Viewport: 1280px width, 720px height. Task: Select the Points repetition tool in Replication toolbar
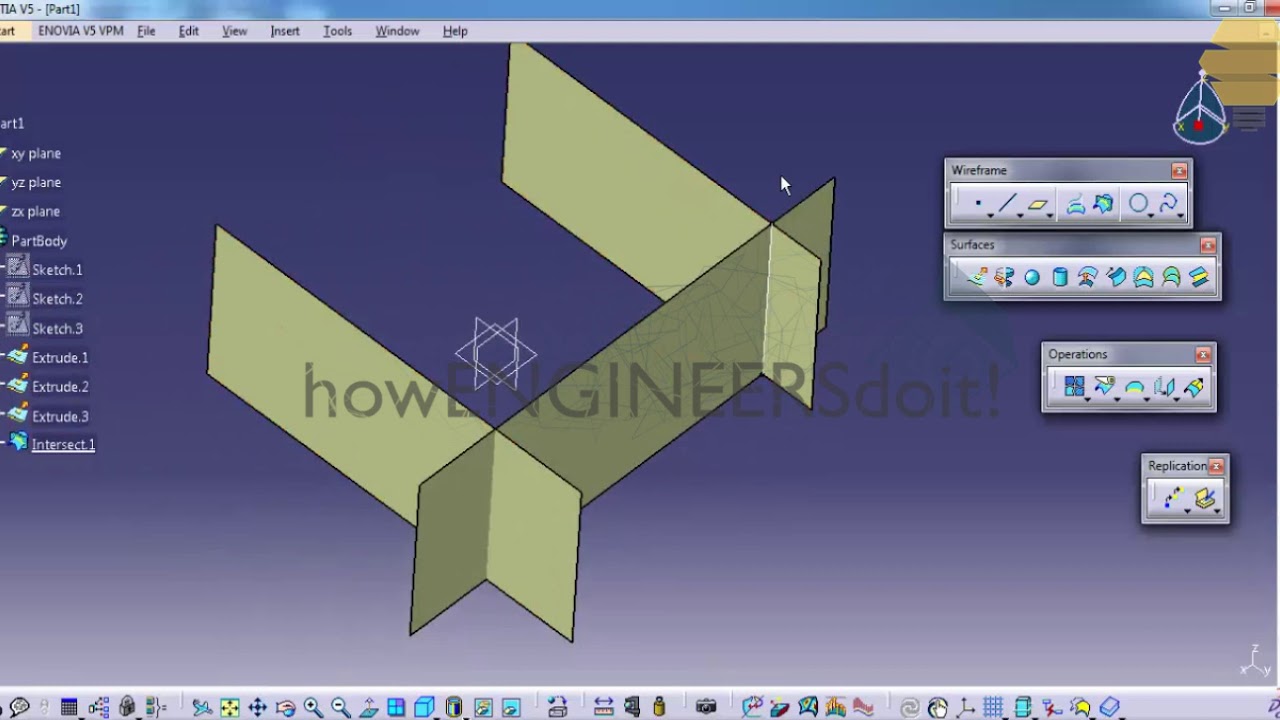coord(1173,498)
